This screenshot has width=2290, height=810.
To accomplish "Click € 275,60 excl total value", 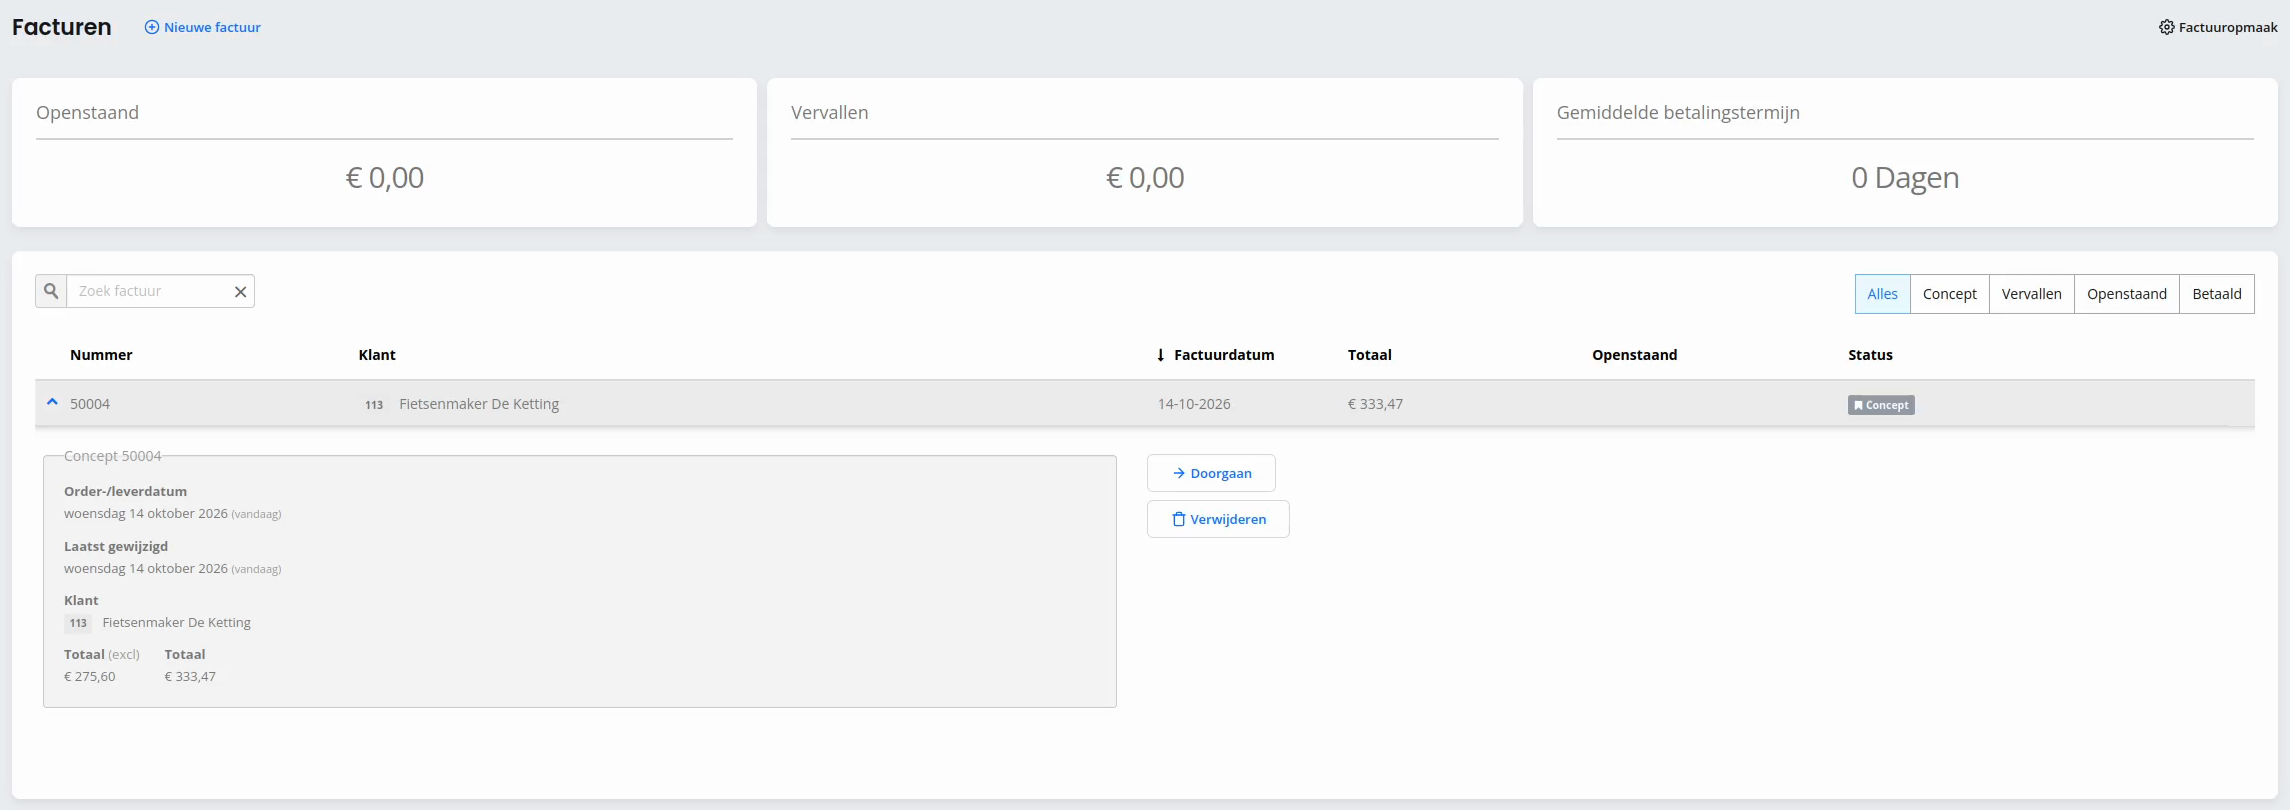I will (90, 677).
